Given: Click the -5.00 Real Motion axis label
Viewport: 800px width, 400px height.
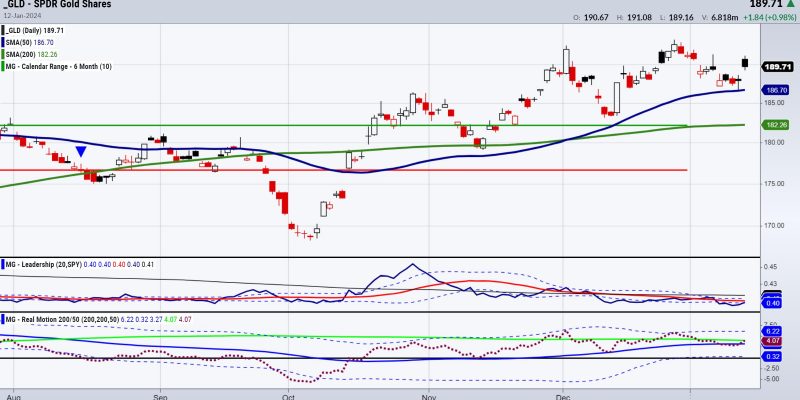Looking at the screenshot, I should [771, 379].
